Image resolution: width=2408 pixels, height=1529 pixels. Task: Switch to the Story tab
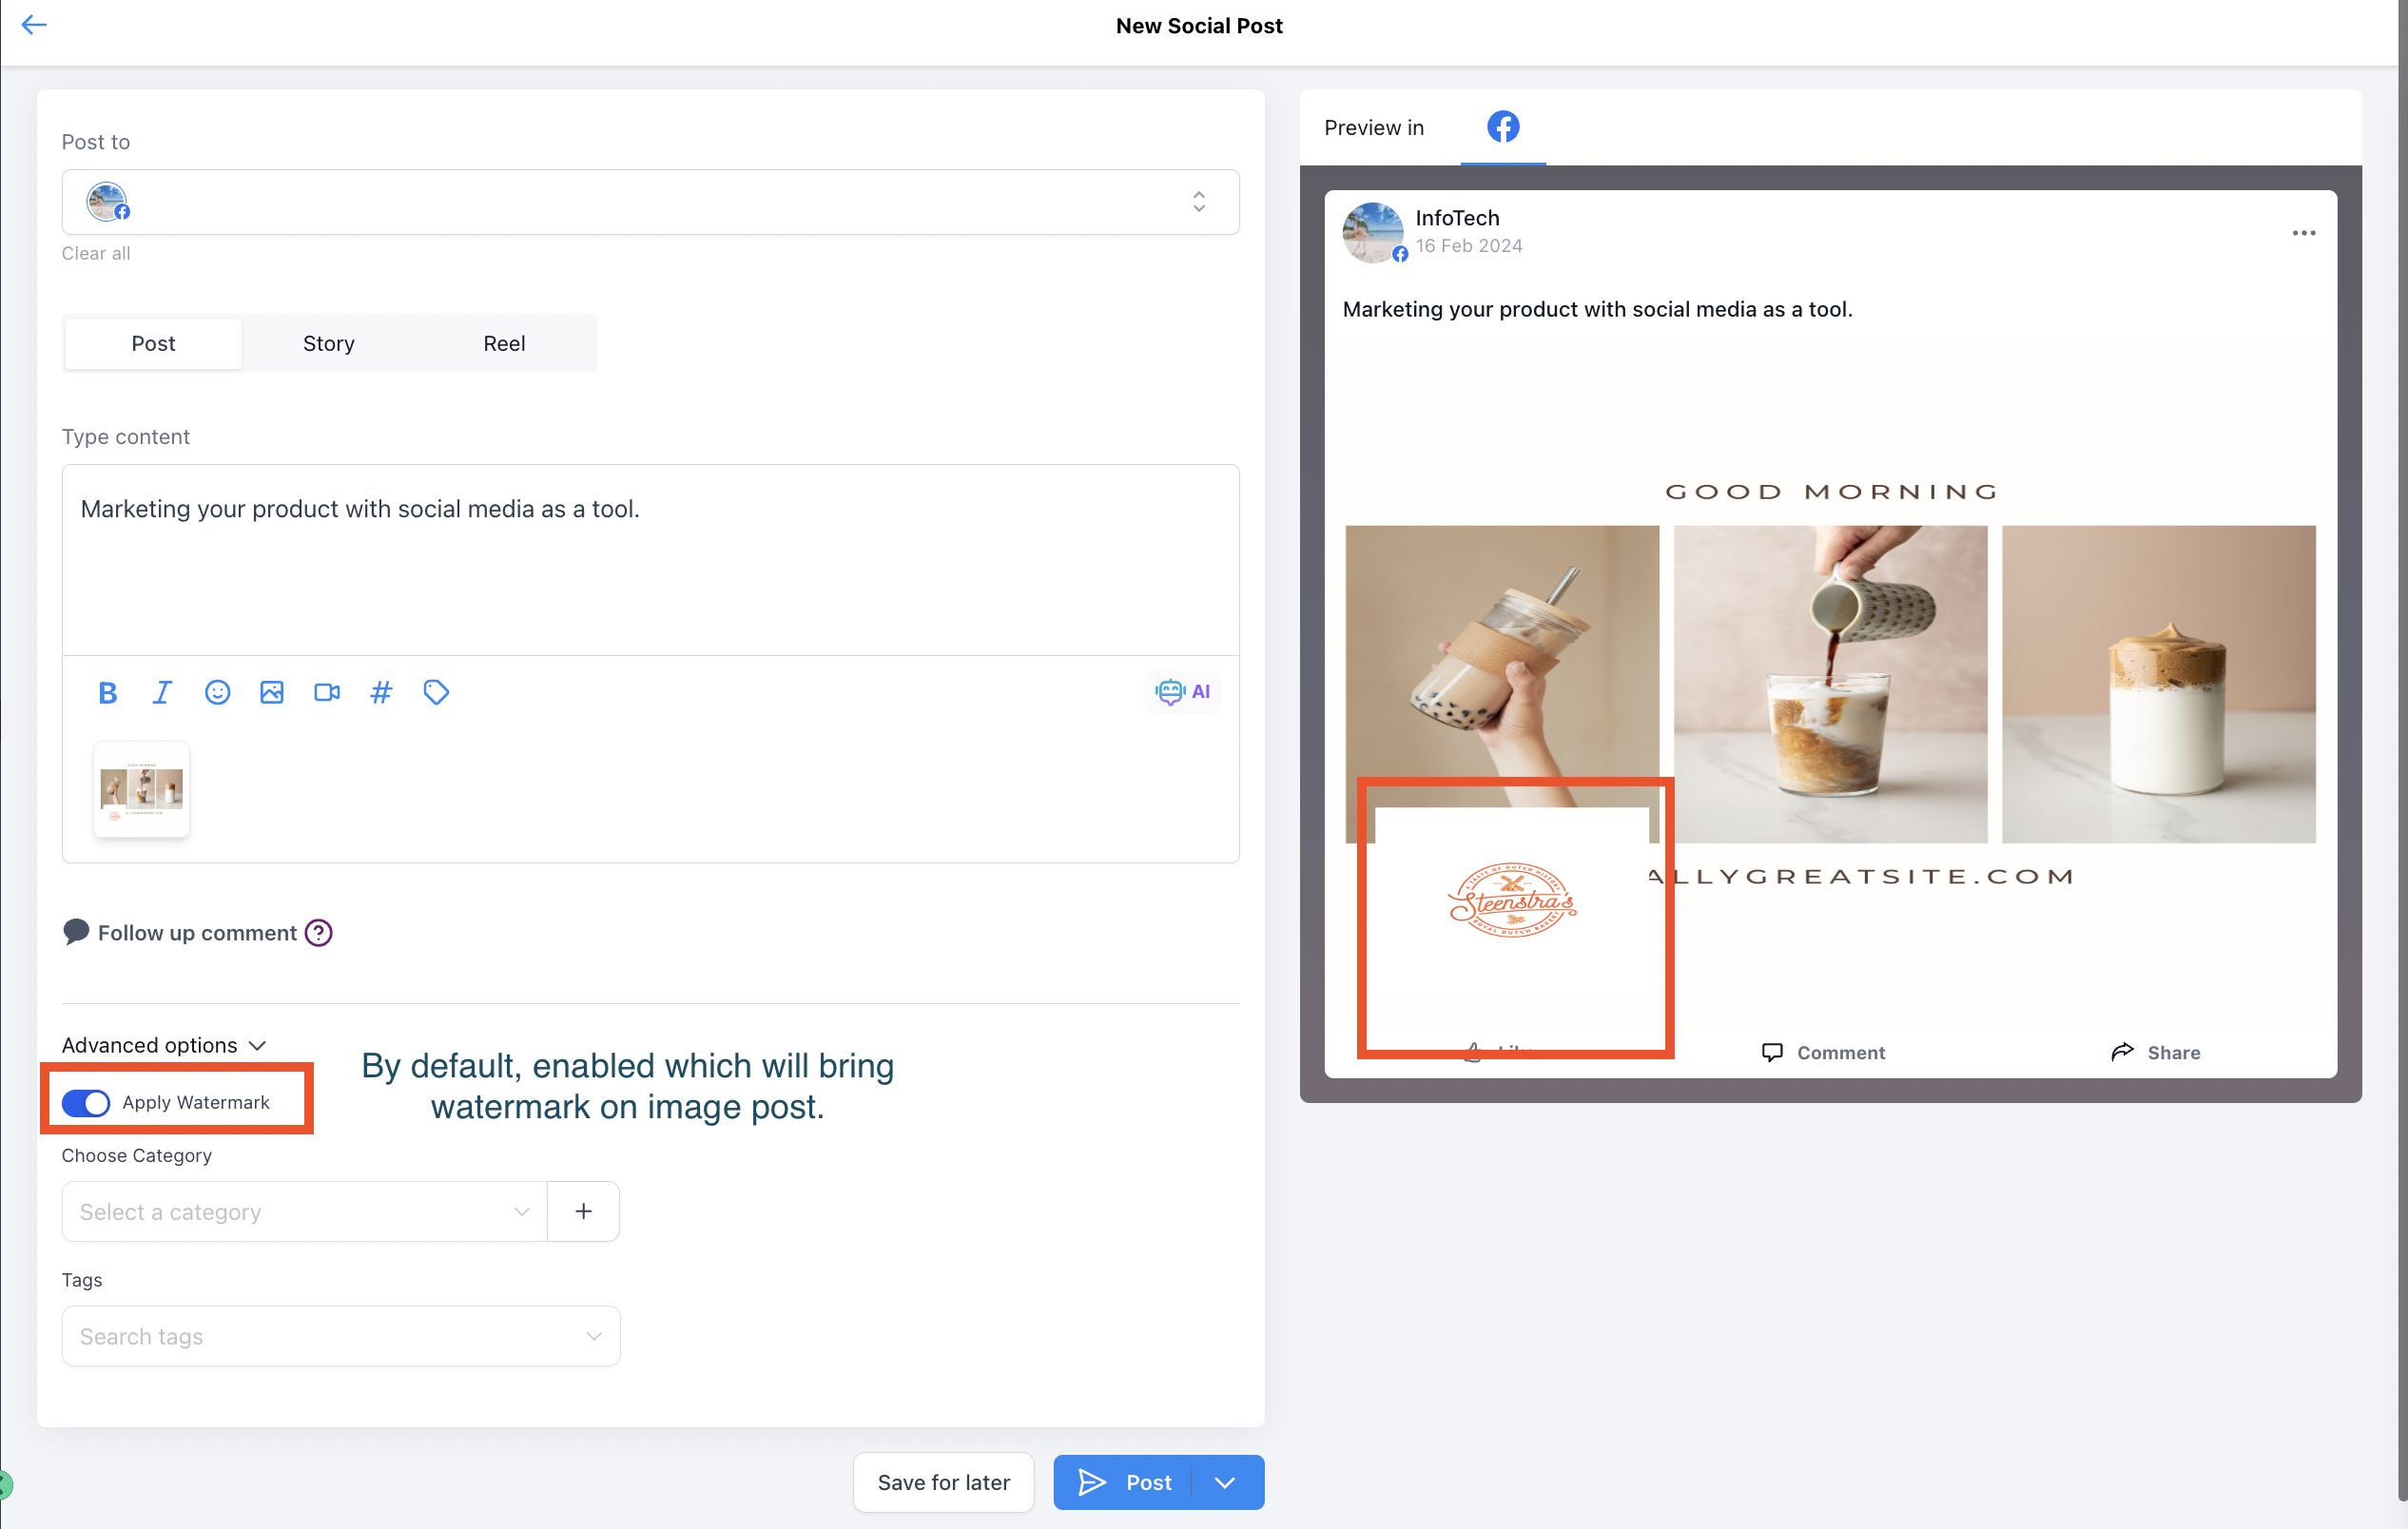point(328,343)
